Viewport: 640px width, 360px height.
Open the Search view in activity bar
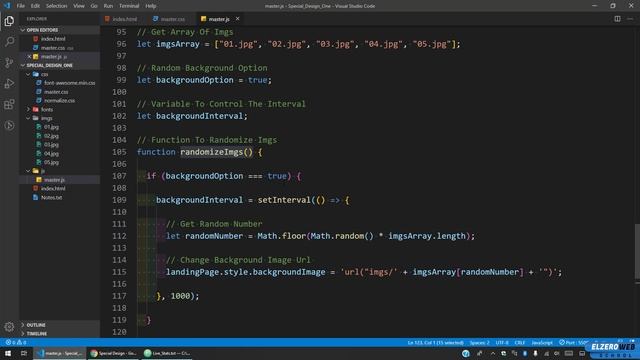click(9, 42)
